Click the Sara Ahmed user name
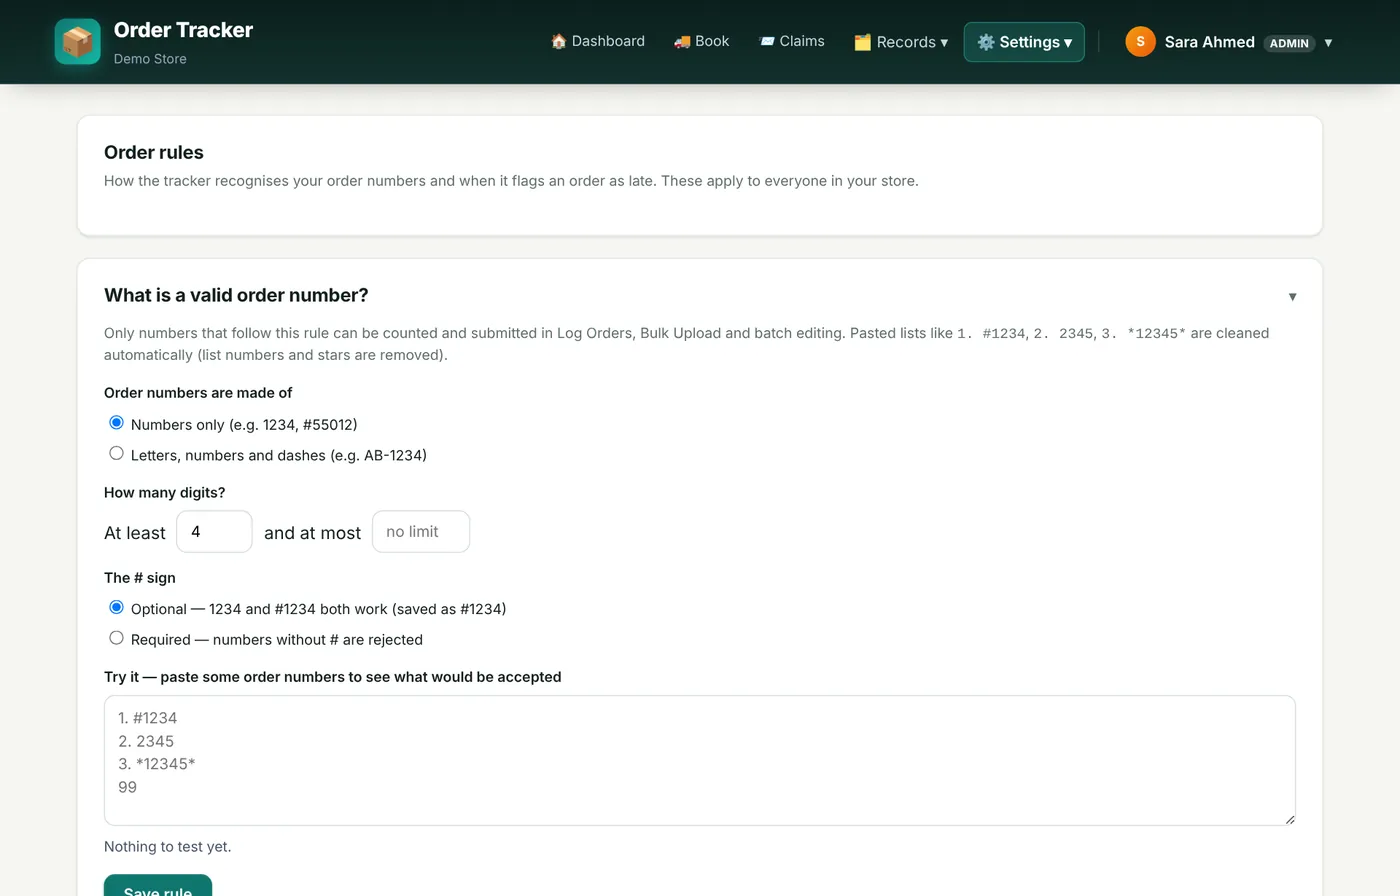 point(1209,42)
